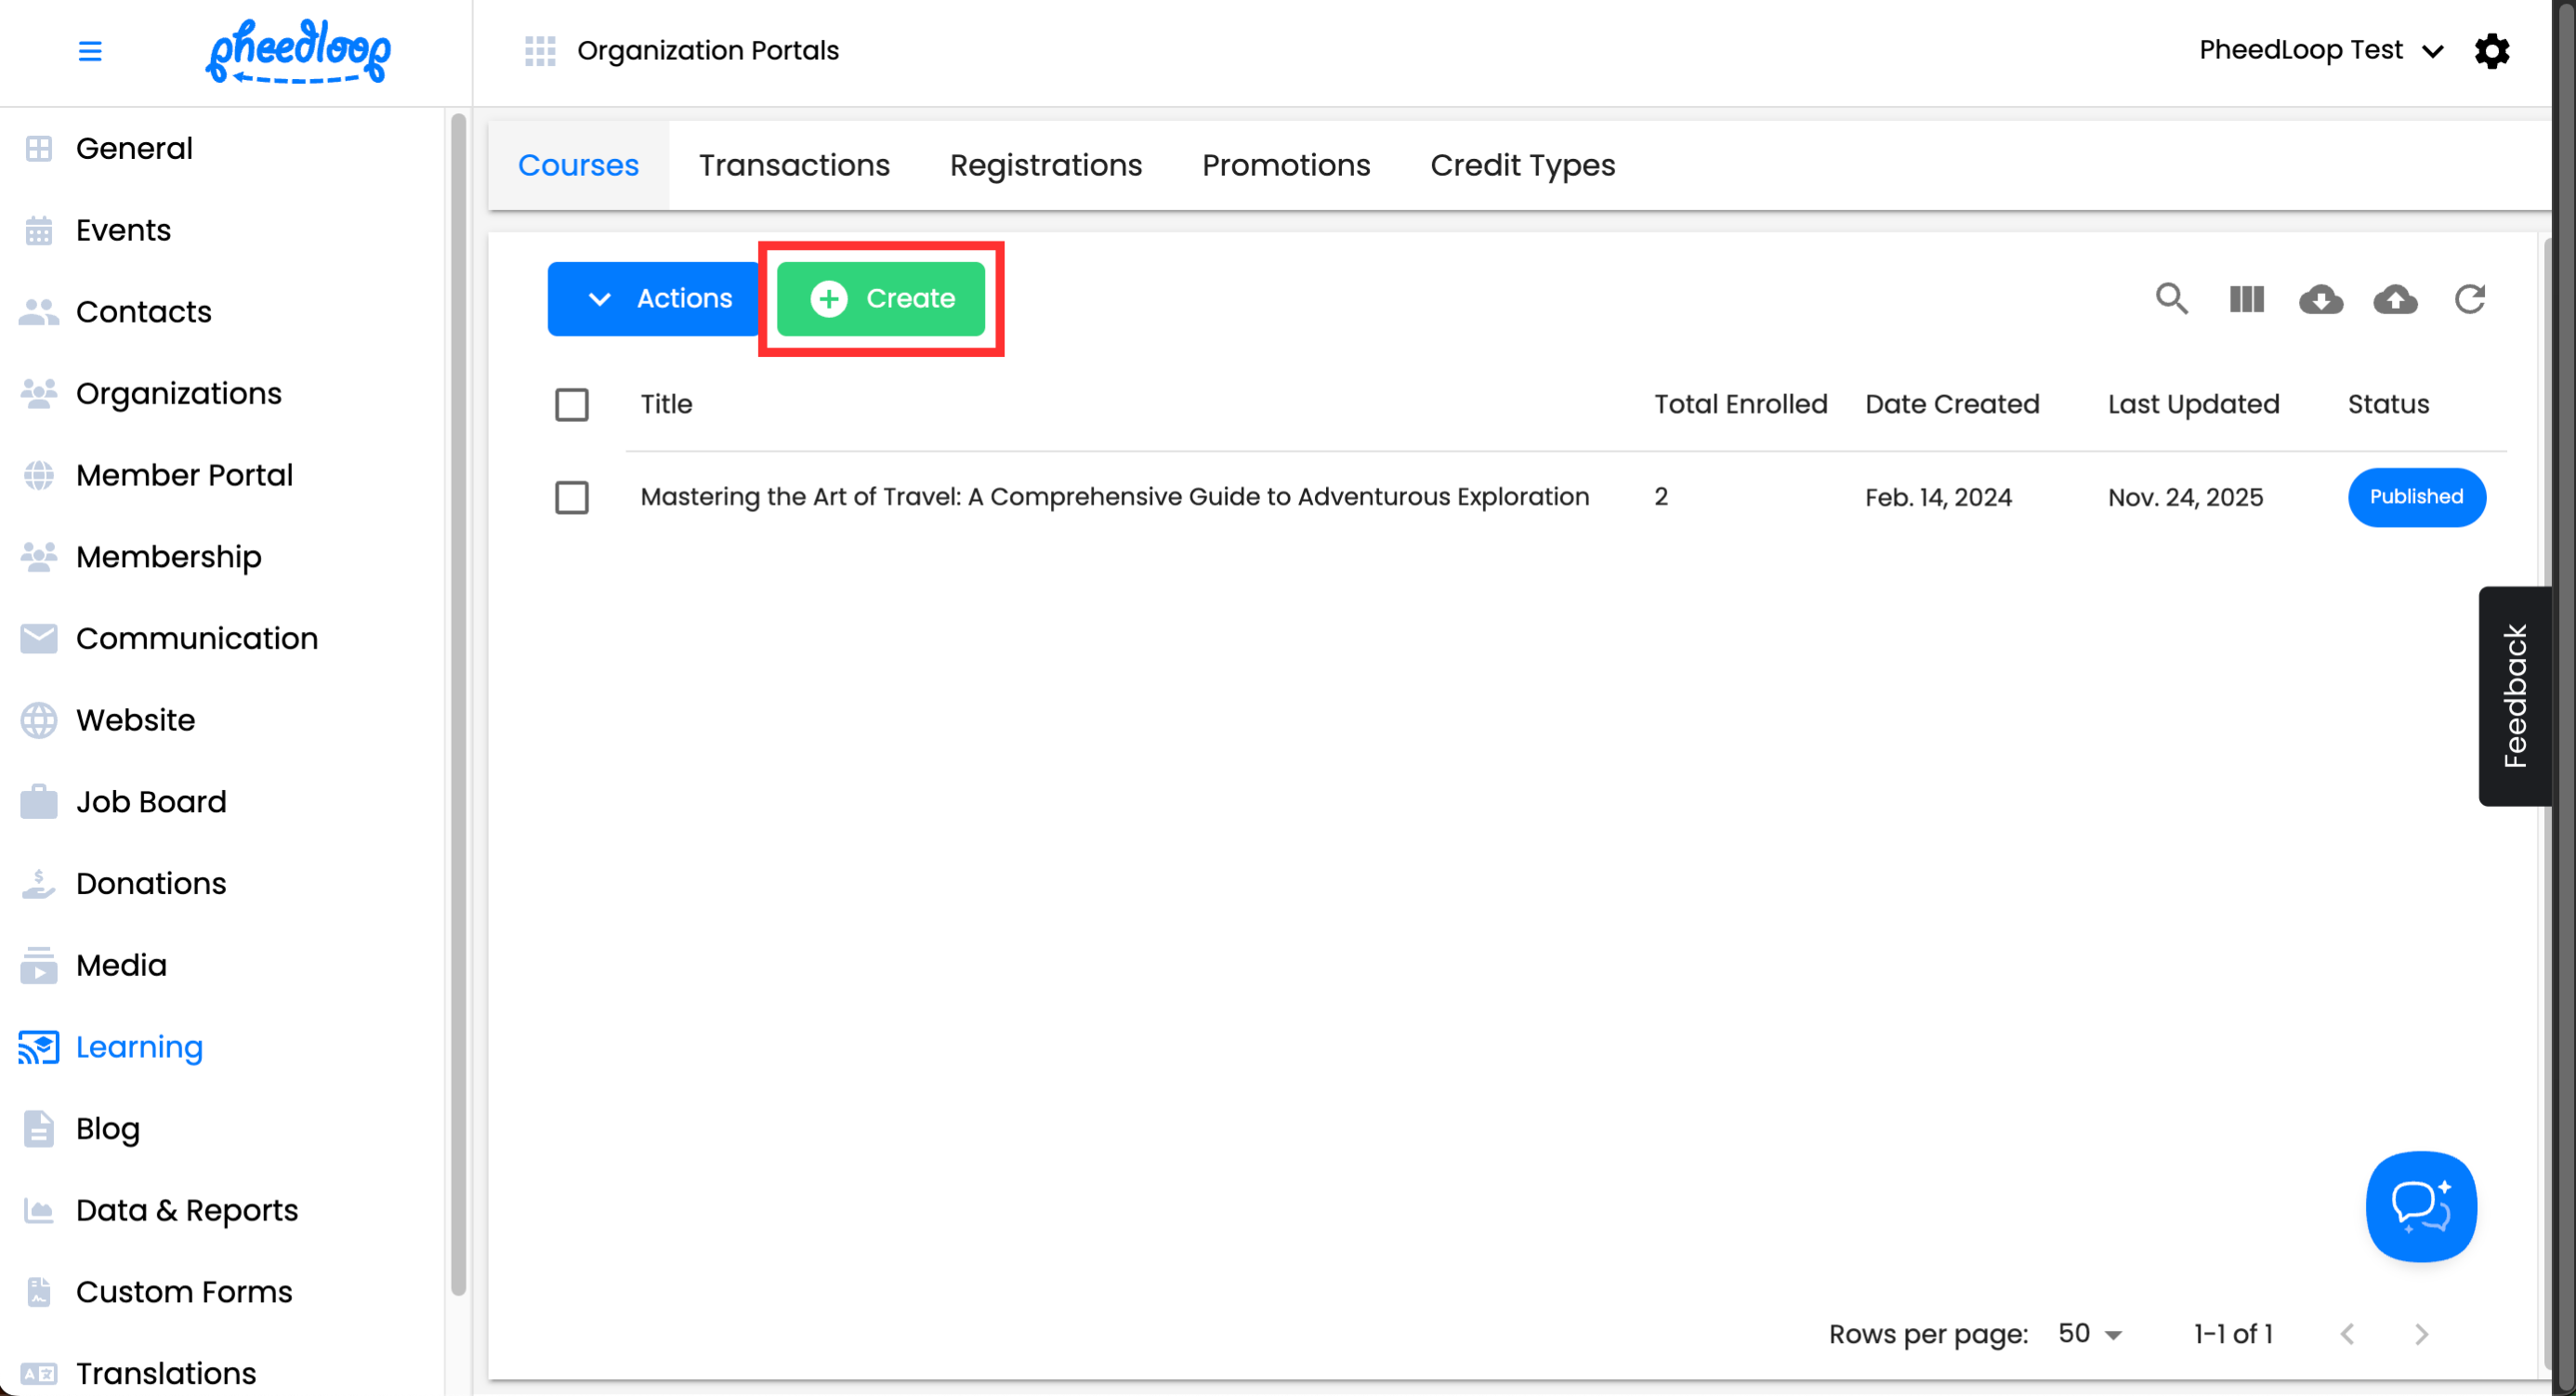Image resolution: width=2576 pixels, height=1396 pixels.
Task: Open the Mastering the Art of Travel course
Action: tap(1114, 497)
